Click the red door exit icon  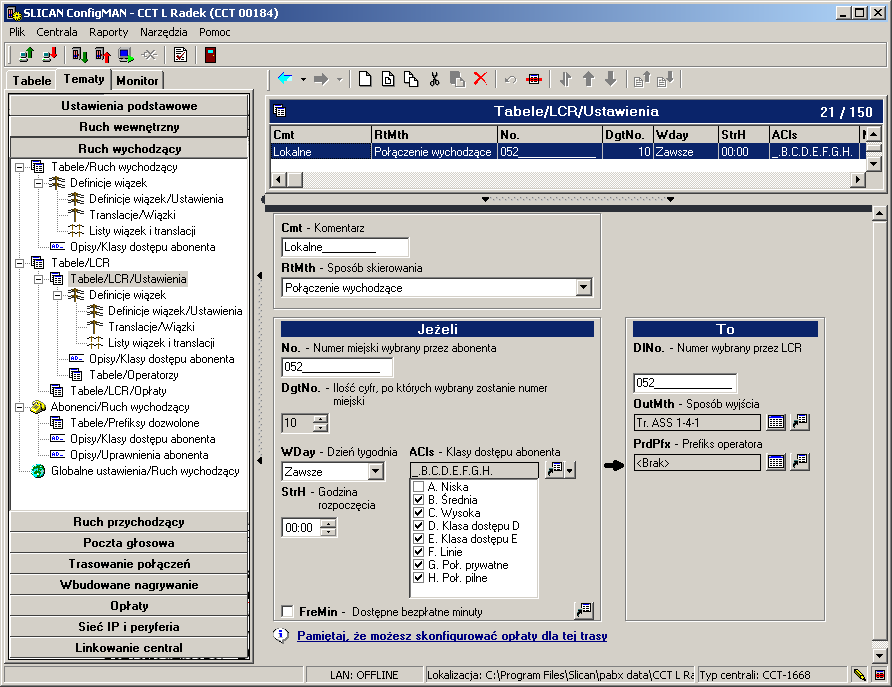tap(210, 55)
